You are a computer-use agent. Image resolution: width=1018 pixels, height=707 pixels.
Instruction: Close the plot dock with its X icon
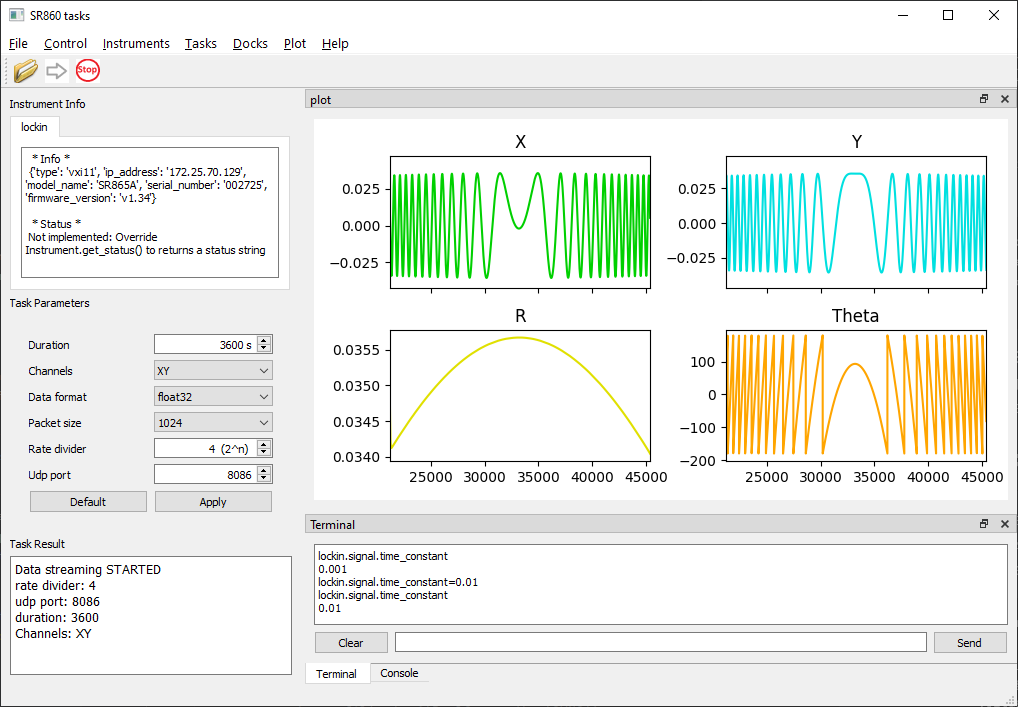click(x=1005, y=99)
